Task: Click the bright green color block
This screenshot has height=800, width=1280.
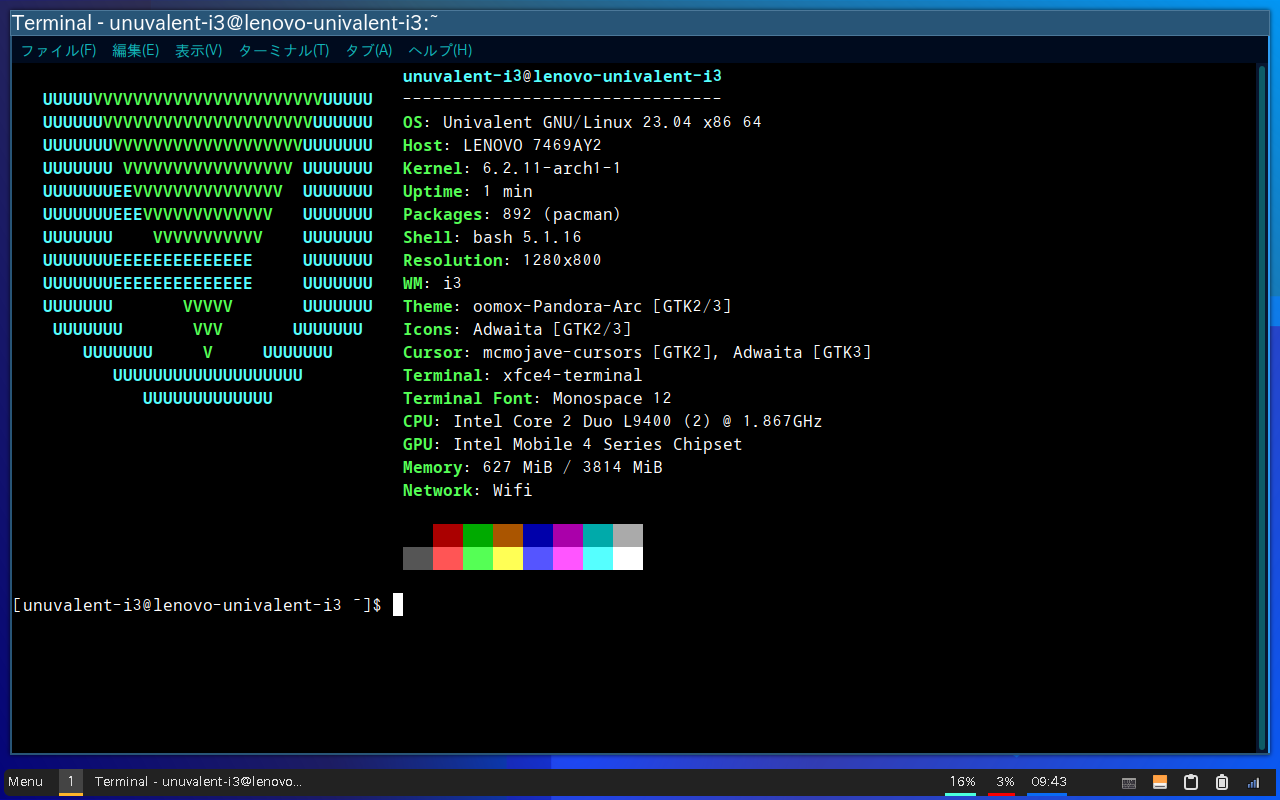Action: (478, 558)
